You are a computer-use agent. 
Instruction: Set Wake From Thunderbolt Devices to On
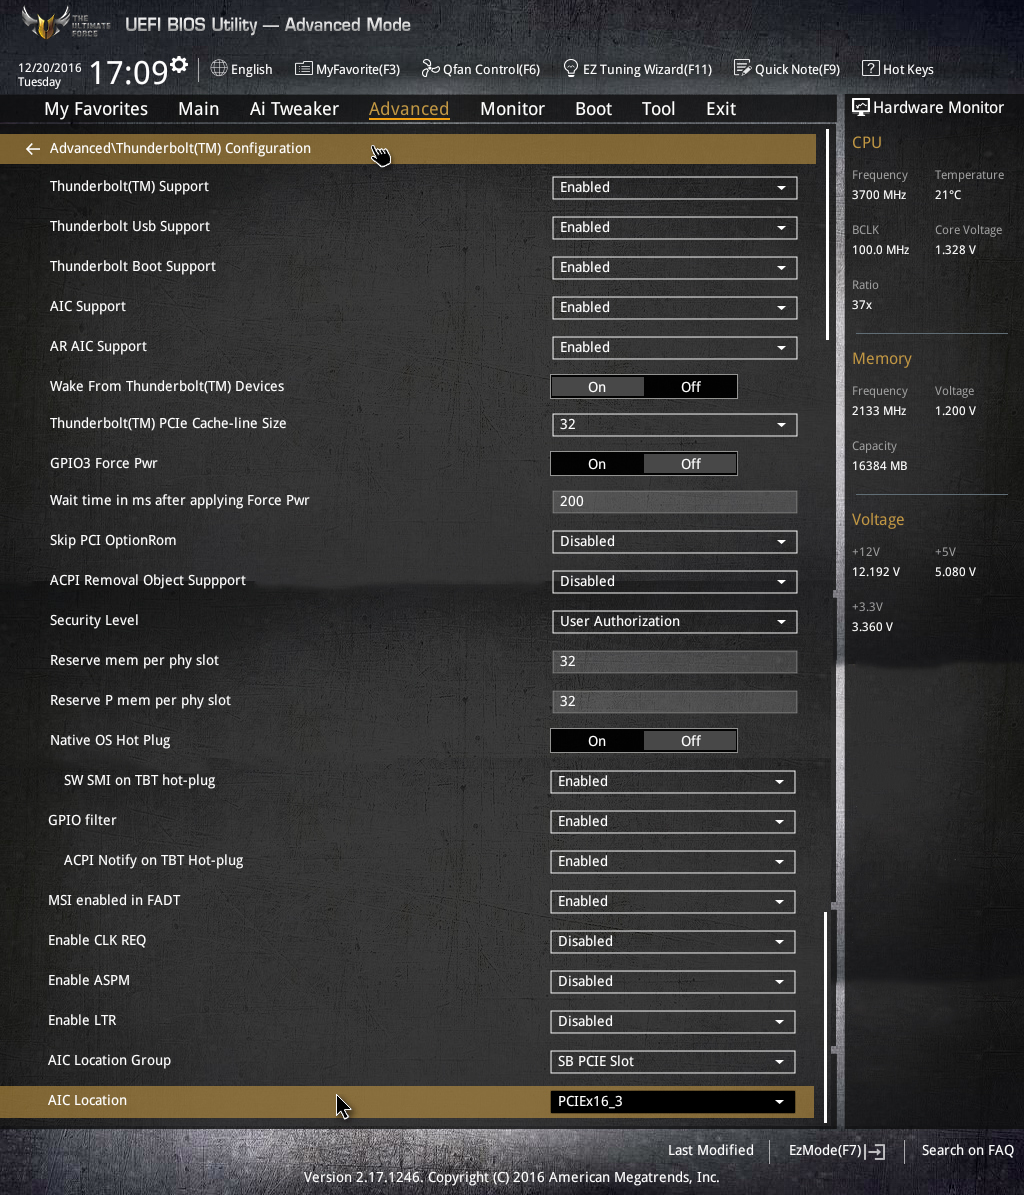click(597, 387)
